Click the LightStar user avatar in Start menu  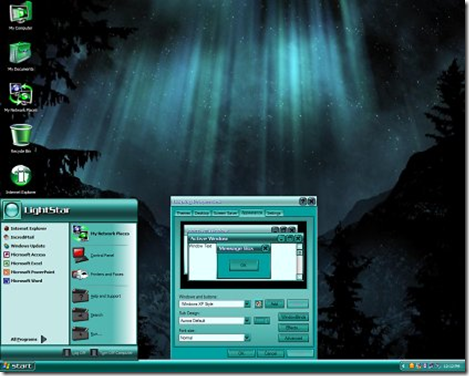(x=11, y=210)
